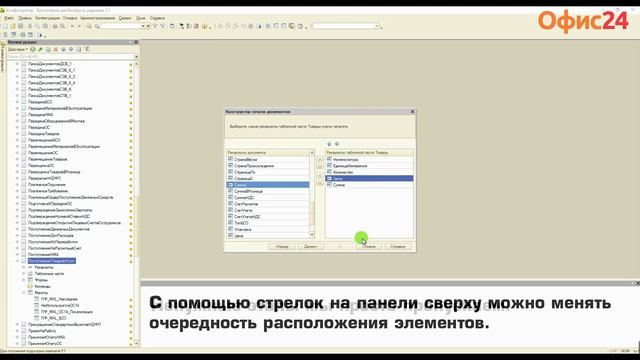The height and width of the screenshot is (360, 640).
Task: Click the pencil Edit icon in configuration toolbar
Action: tap(40, 49)
